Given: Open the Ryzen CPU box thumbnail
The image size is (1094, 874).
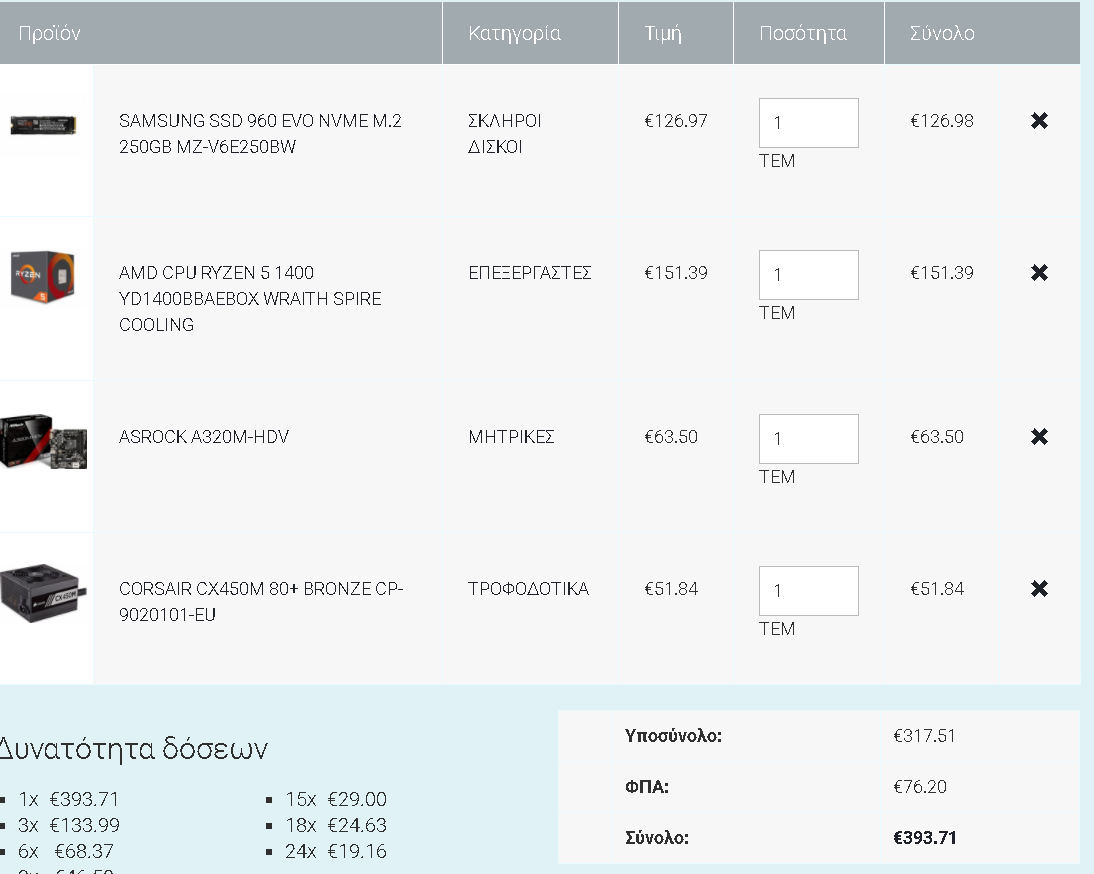Looking at the screenshot, I should [x=43, y=277].
